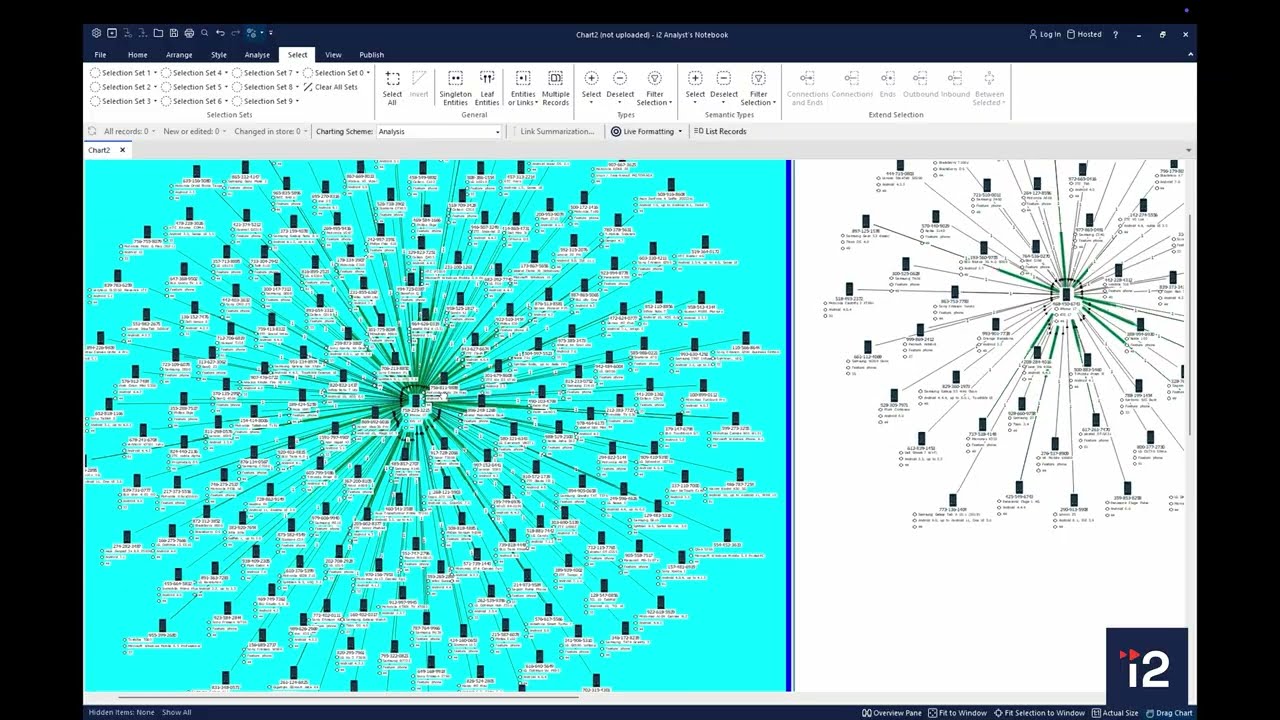The height and width of the screenshot is (720, 1280).
Task: Click the Hosted database icon
Action: point(1071,35)
